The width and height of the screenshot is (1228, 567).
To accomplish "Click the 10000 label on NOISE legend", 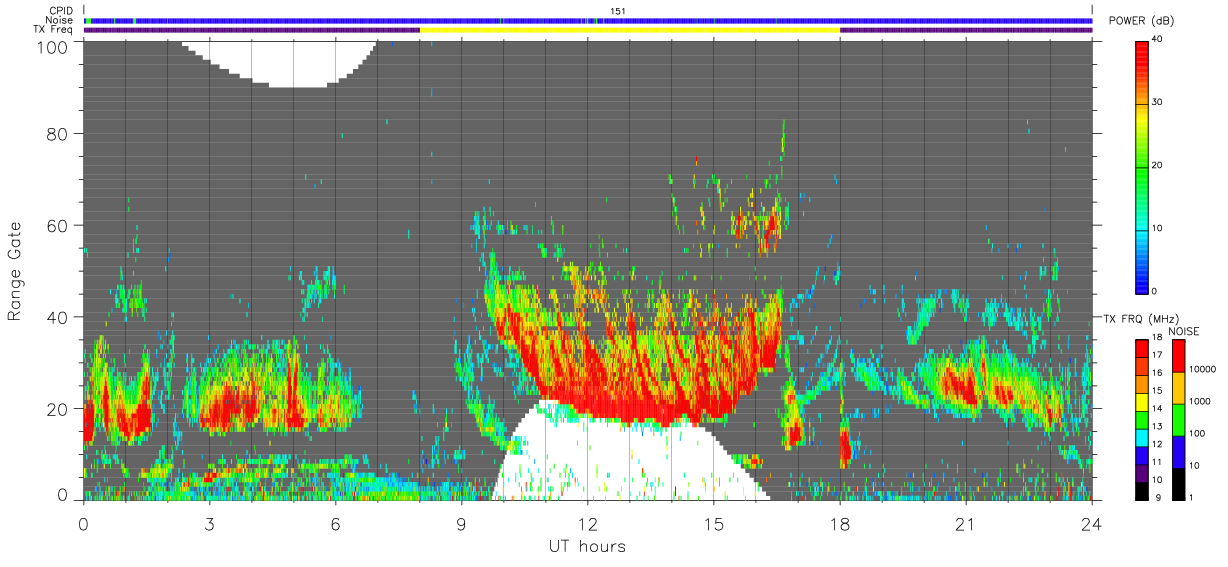I will [x=1201, y=369].
